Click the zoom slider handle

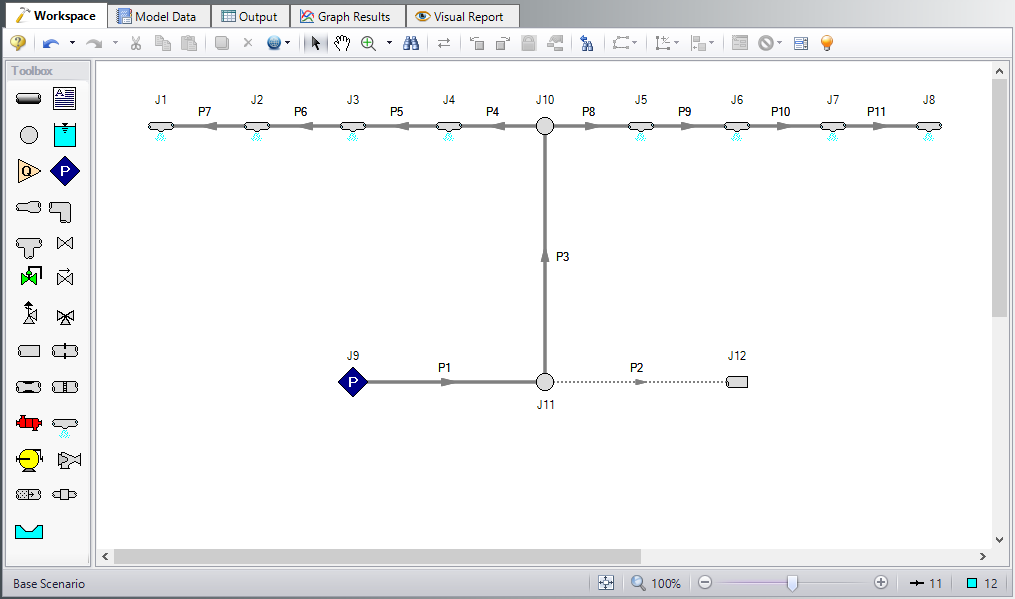(x=792, y=583)
